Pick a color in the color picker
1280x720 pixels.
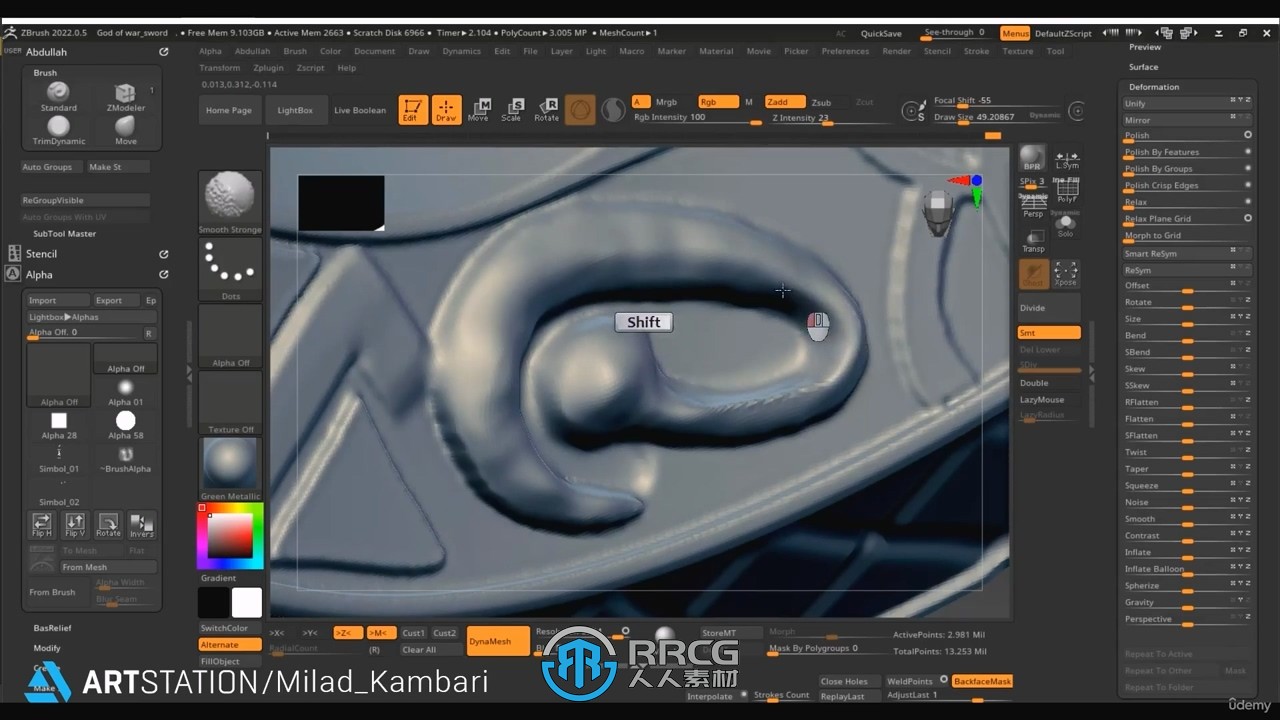(x=230, y=535)
